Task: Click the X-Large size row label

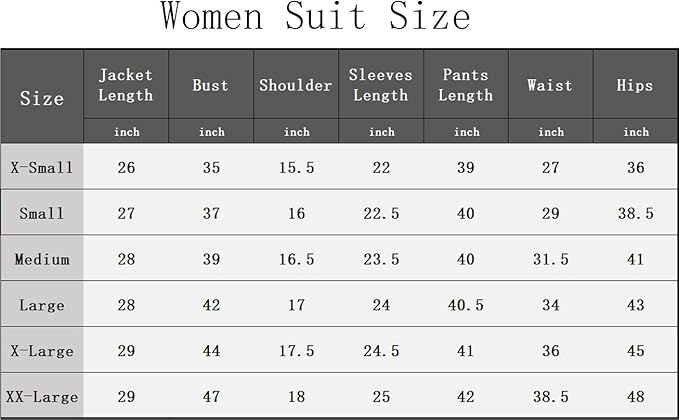Action: pos(42,351)
